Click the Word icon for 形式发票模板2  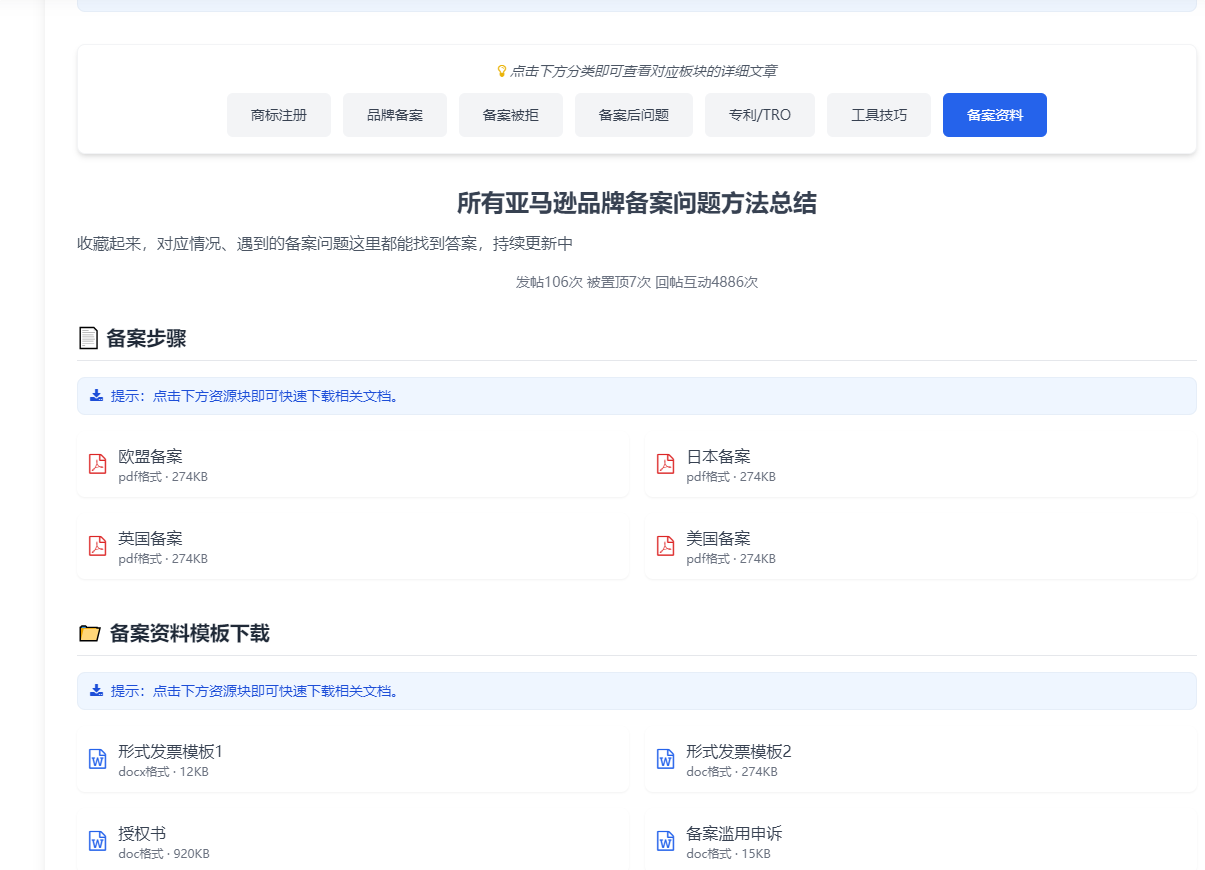coord(665,759)
